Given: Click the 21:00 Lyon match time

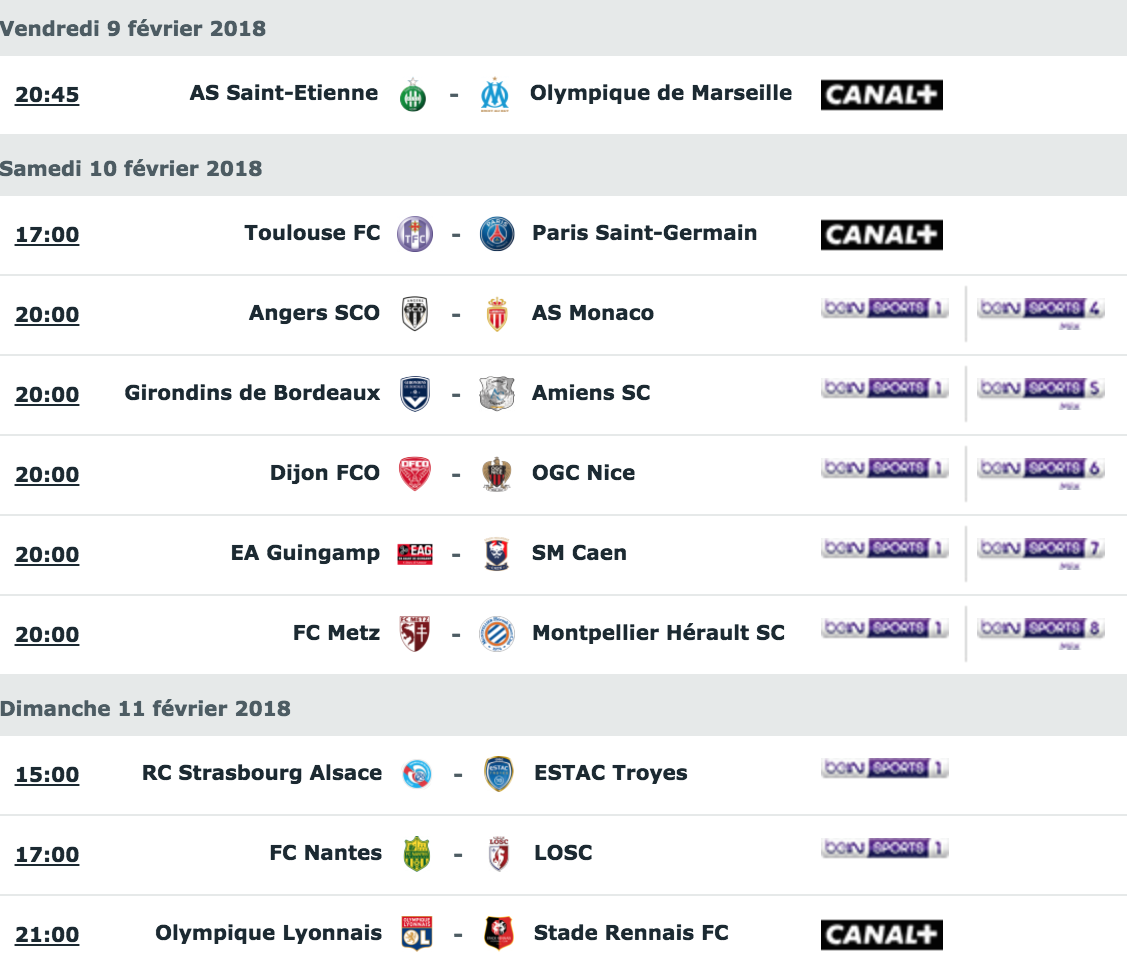Looking at the screenshot, I should (47, 934).
